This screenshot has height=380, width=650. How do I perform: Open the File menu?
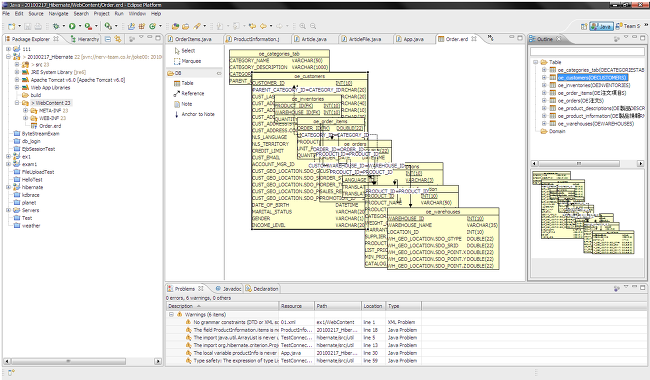coord(6,14)
